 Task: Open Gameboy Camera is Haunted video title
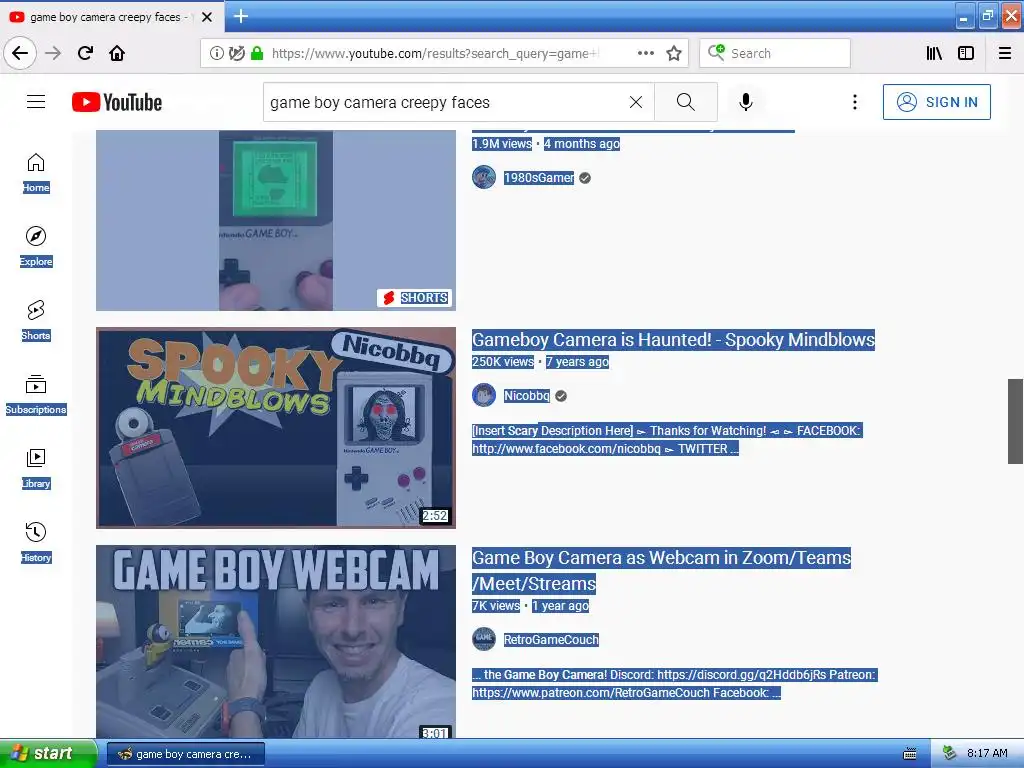pyautogui.click(x=673, y=340)
